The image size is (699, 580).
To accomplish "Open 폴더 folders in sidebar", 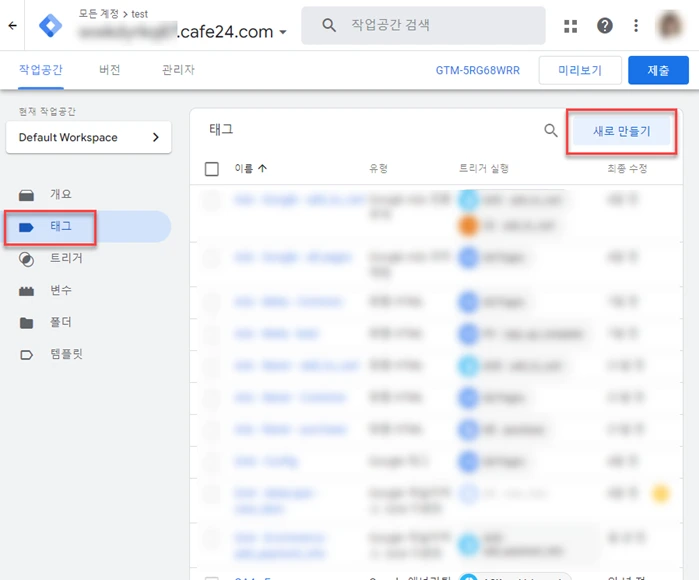I will 60,322.
